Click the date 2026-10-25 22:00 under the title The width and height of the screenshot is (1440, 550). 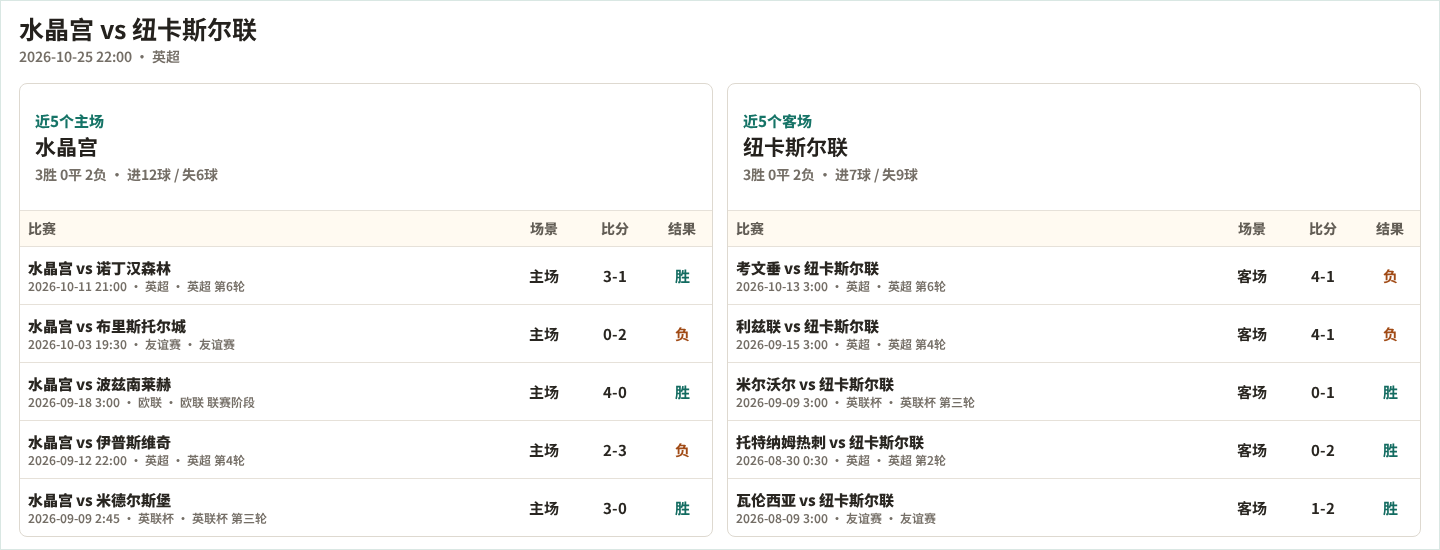[75, 57]
